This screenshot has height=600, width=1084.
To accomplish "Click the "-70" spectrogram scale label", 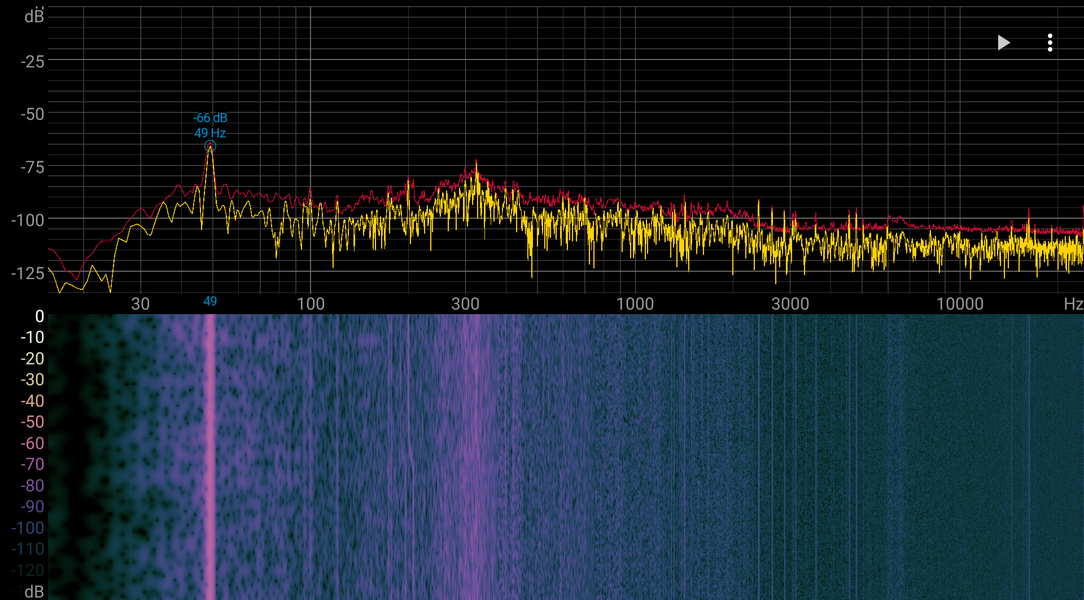I will [32, 464].
